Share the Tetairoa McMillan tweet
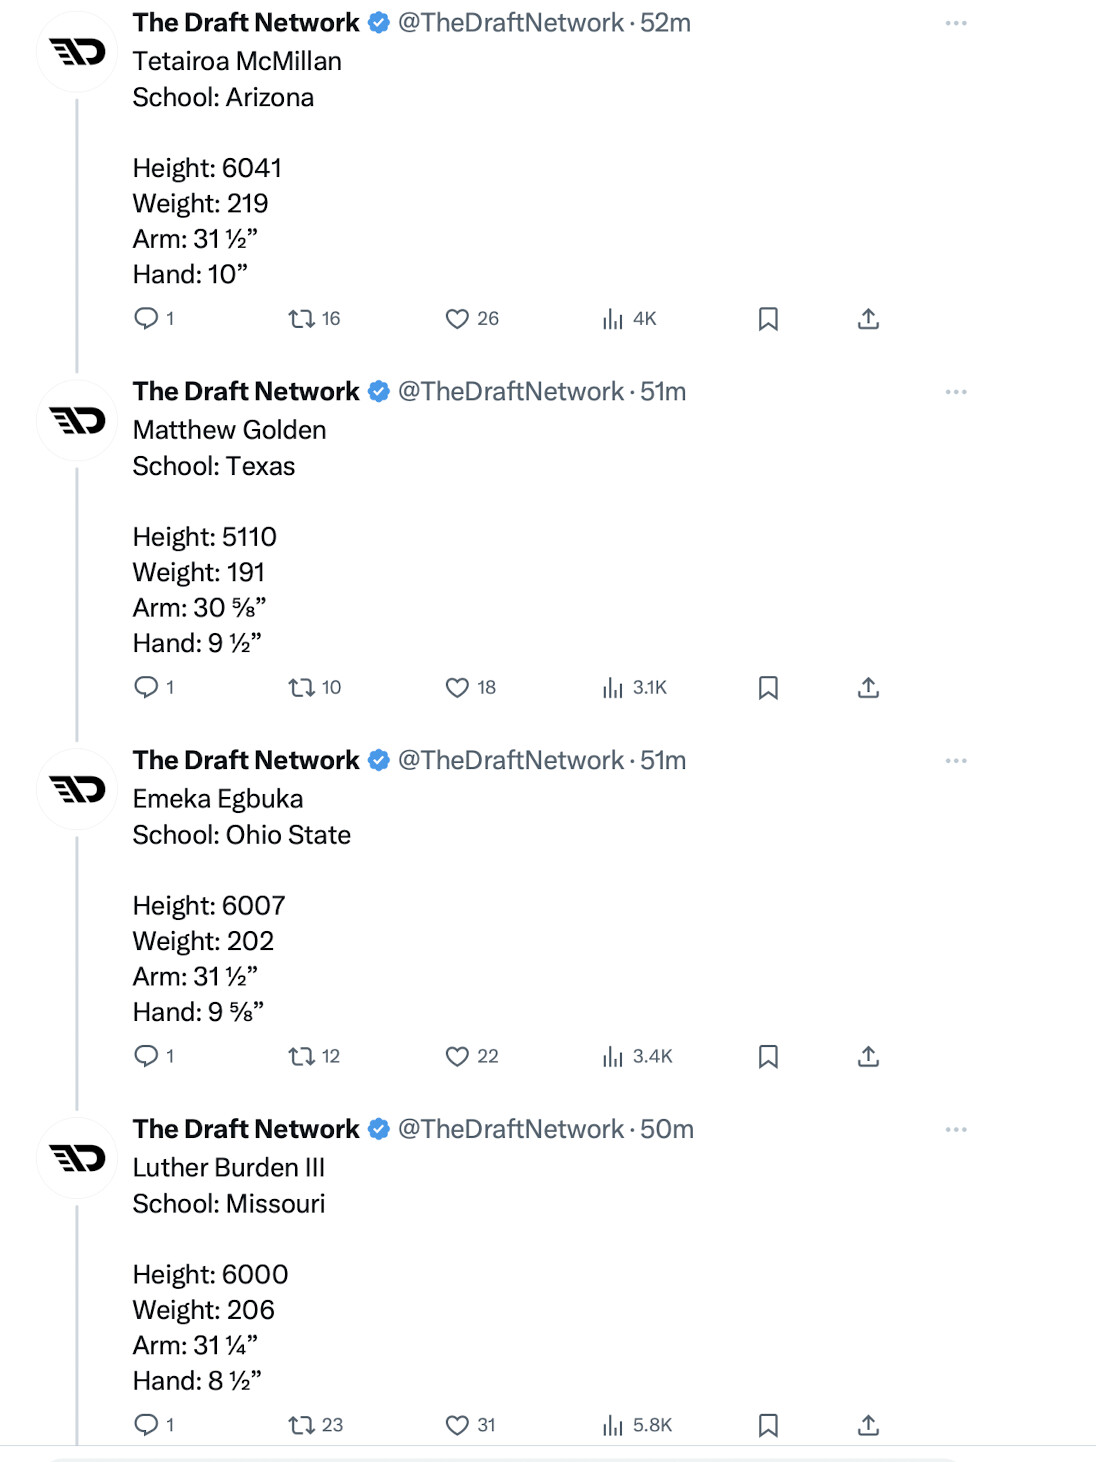This screenshot has height=1462, width=1096. pos(868,319)
